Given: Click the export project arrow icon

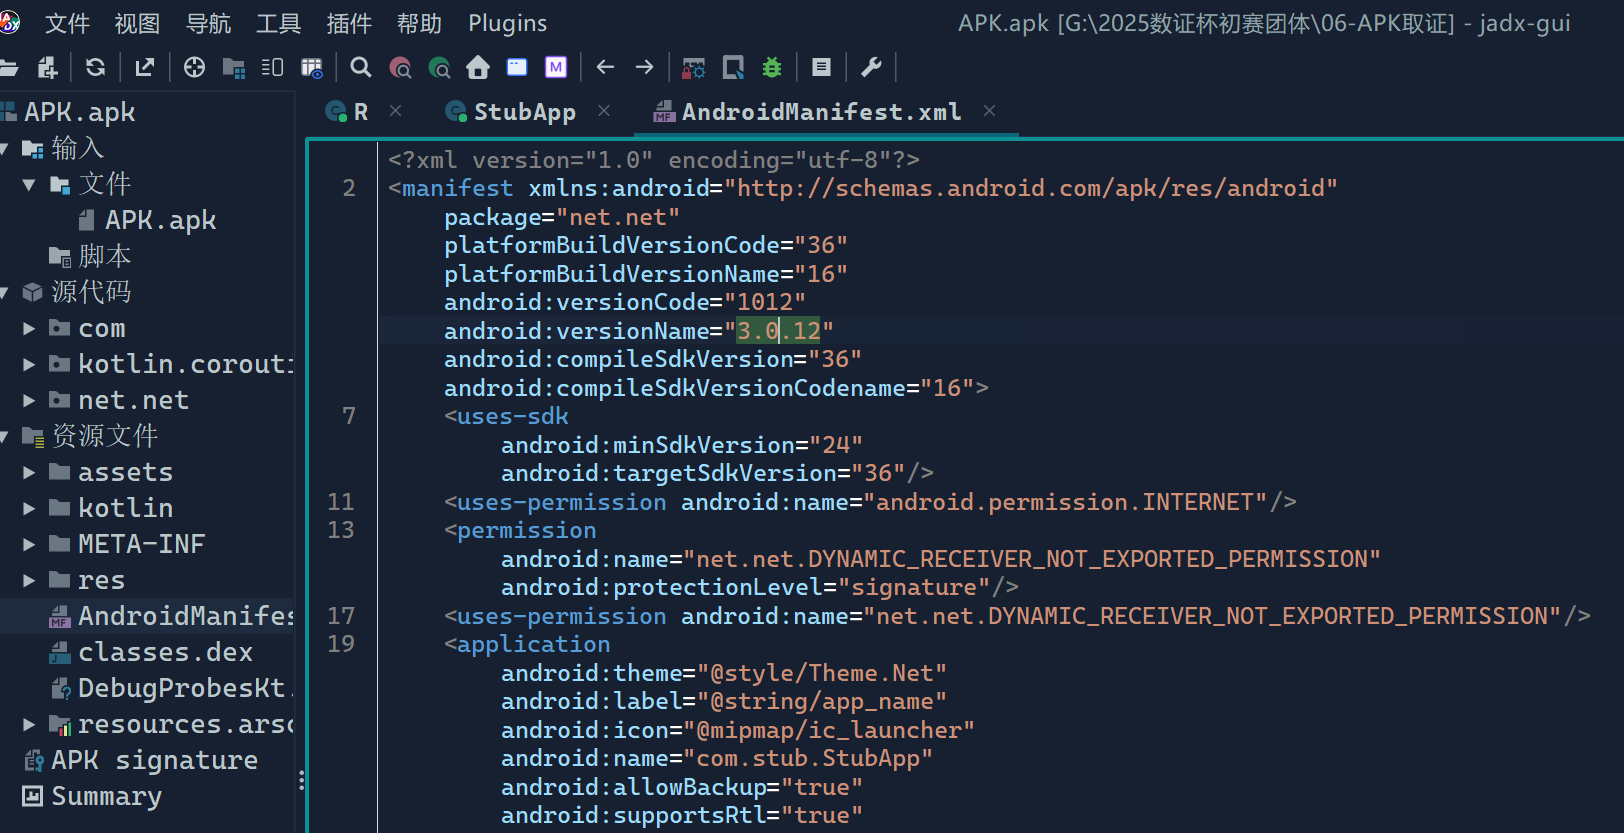Looking at the screenshot, I should (145, 67).
